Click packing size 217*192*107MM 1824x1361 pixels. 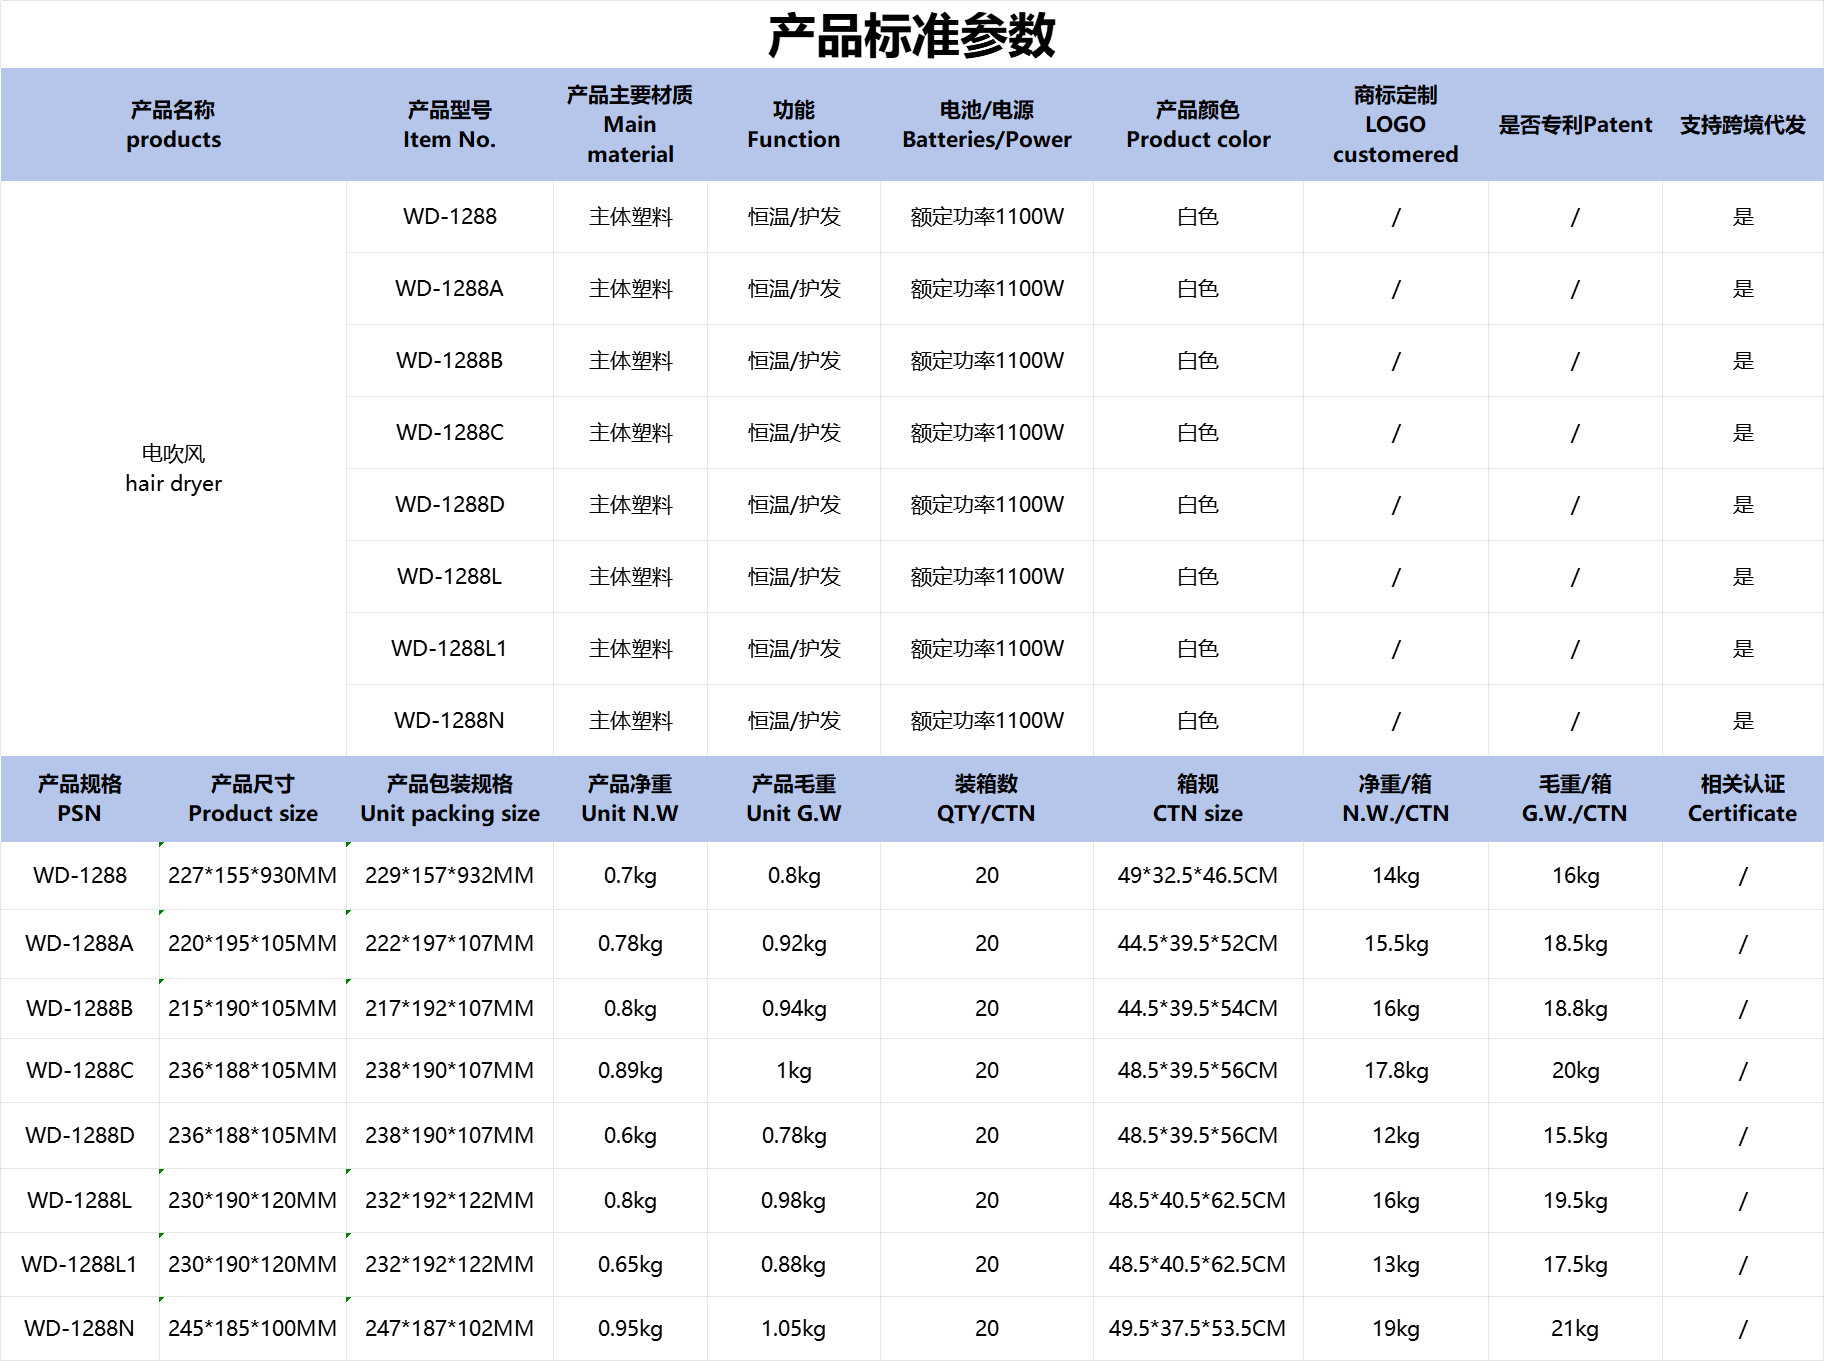point(450,1009)
